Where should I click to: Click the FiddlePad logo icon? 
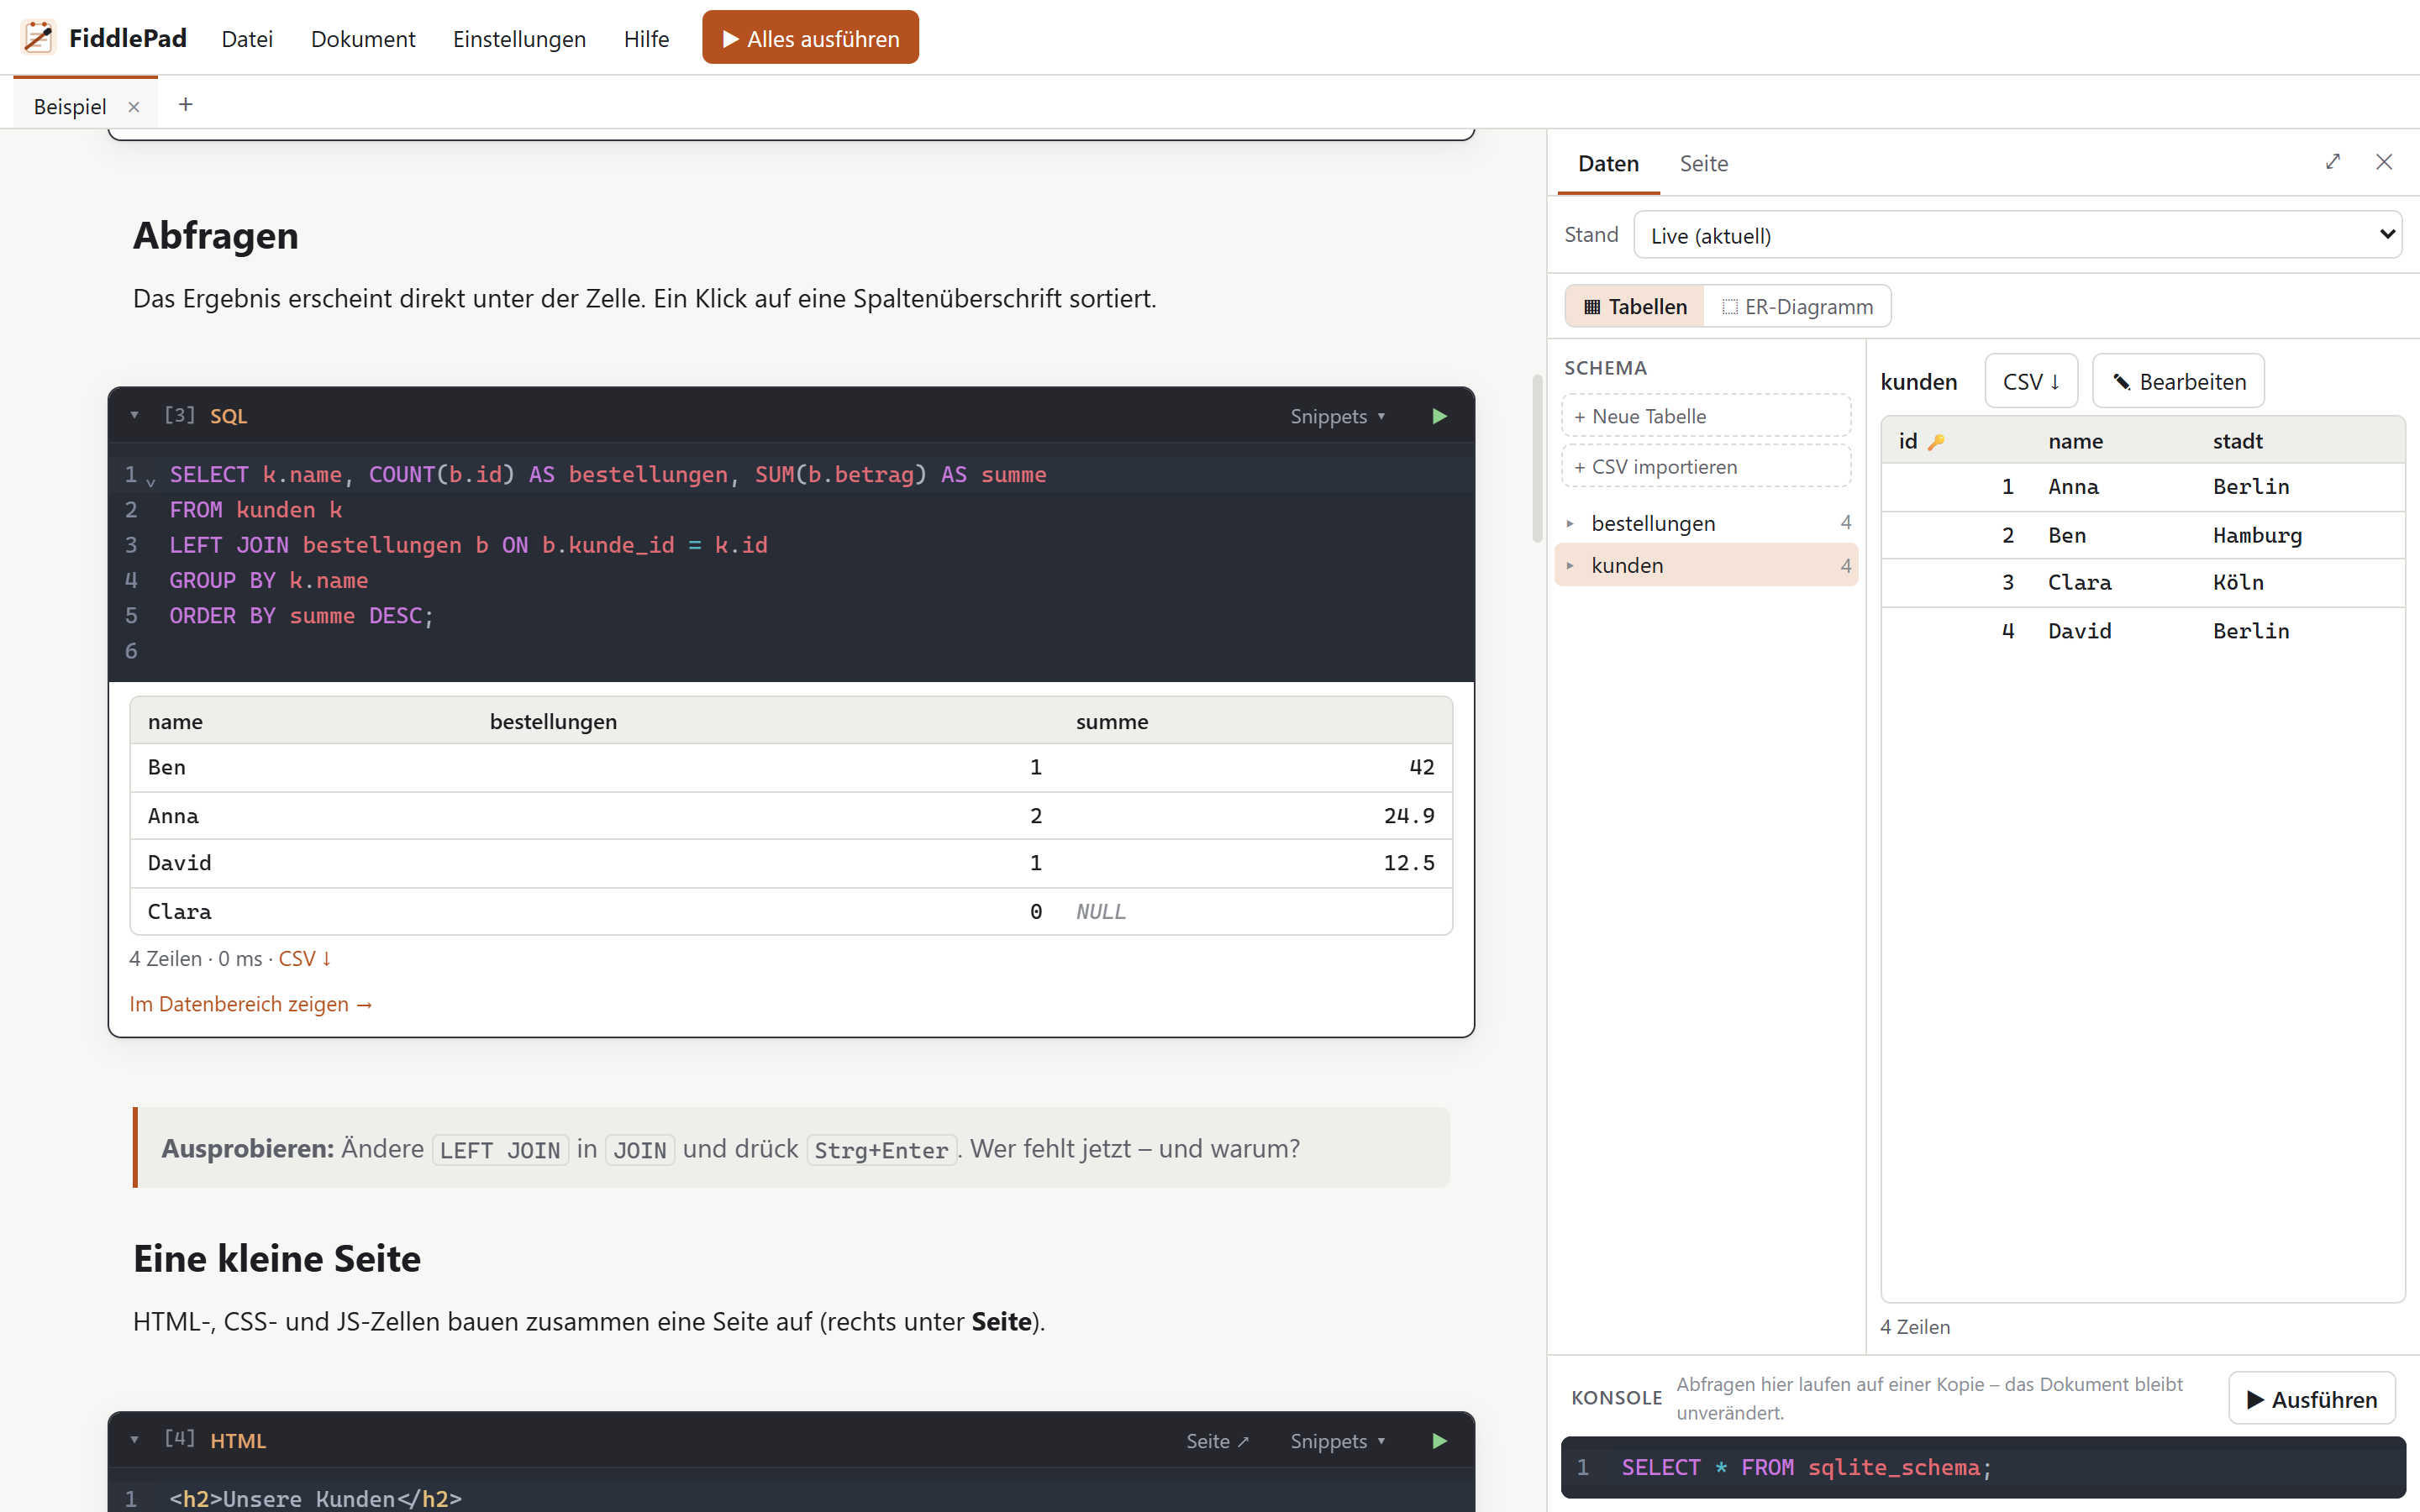(x=38, y=38)
